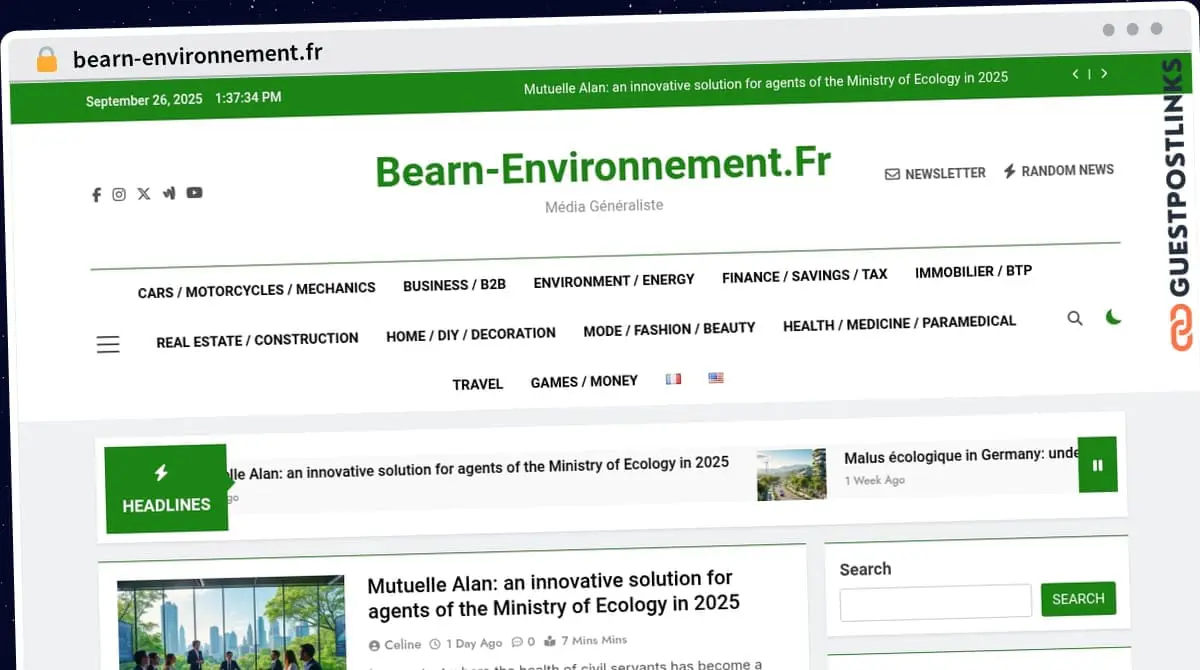The width and height of the screenshot is (1200, 670).
Task: Open Health / Medicine / Paramedical menu
Action: 899,323
